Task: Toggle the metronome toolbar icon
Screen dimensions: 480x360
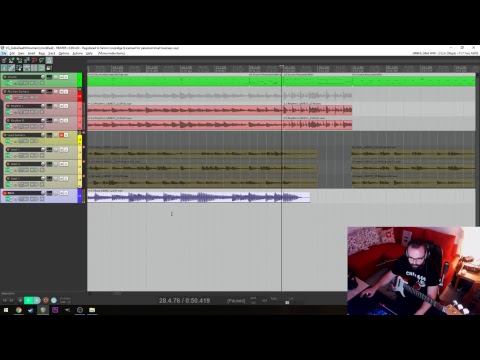Action: point(49,60)
